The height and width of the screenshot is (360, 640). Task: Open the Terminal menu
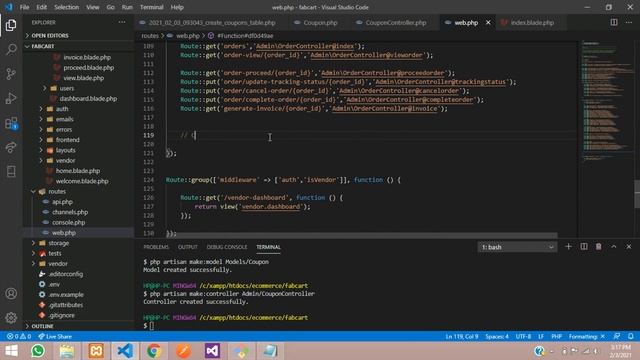coord(151,7)
